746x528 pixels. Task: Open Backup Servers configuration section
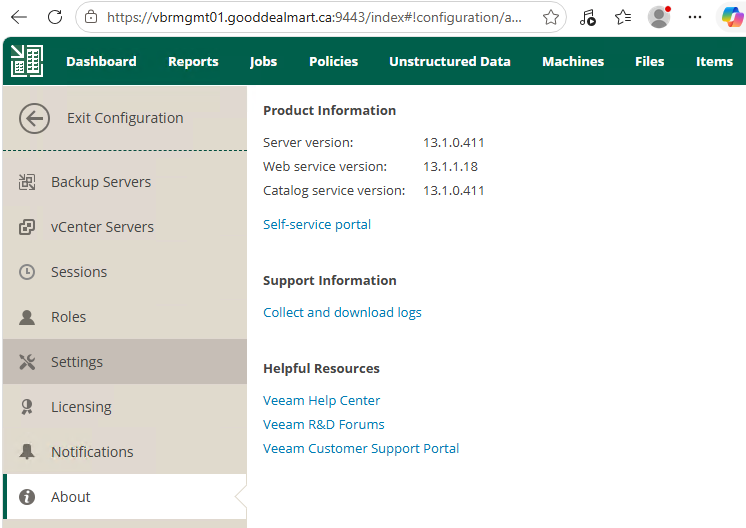[125, 182]
